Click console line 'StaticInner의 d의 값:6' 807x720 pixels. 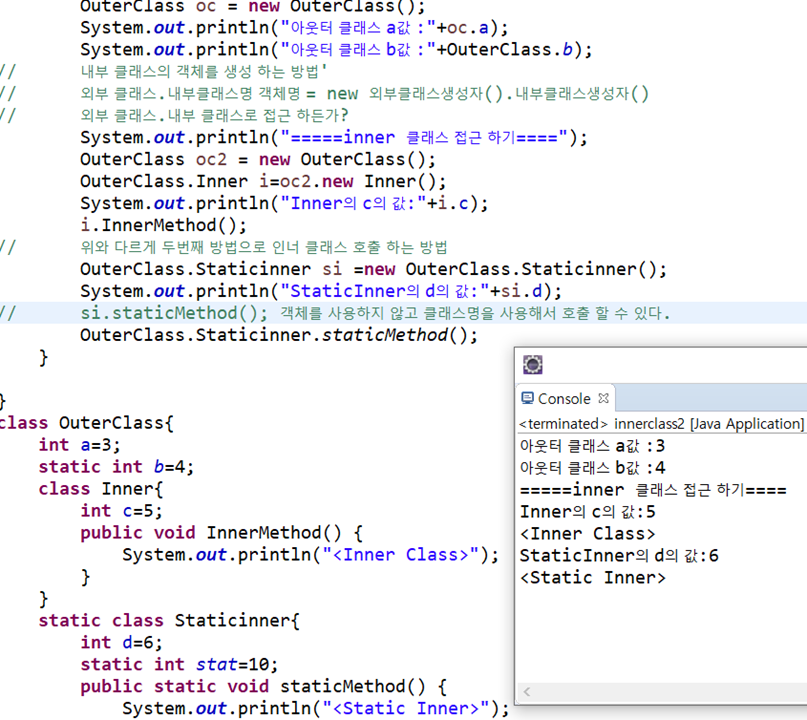[619, 556]
